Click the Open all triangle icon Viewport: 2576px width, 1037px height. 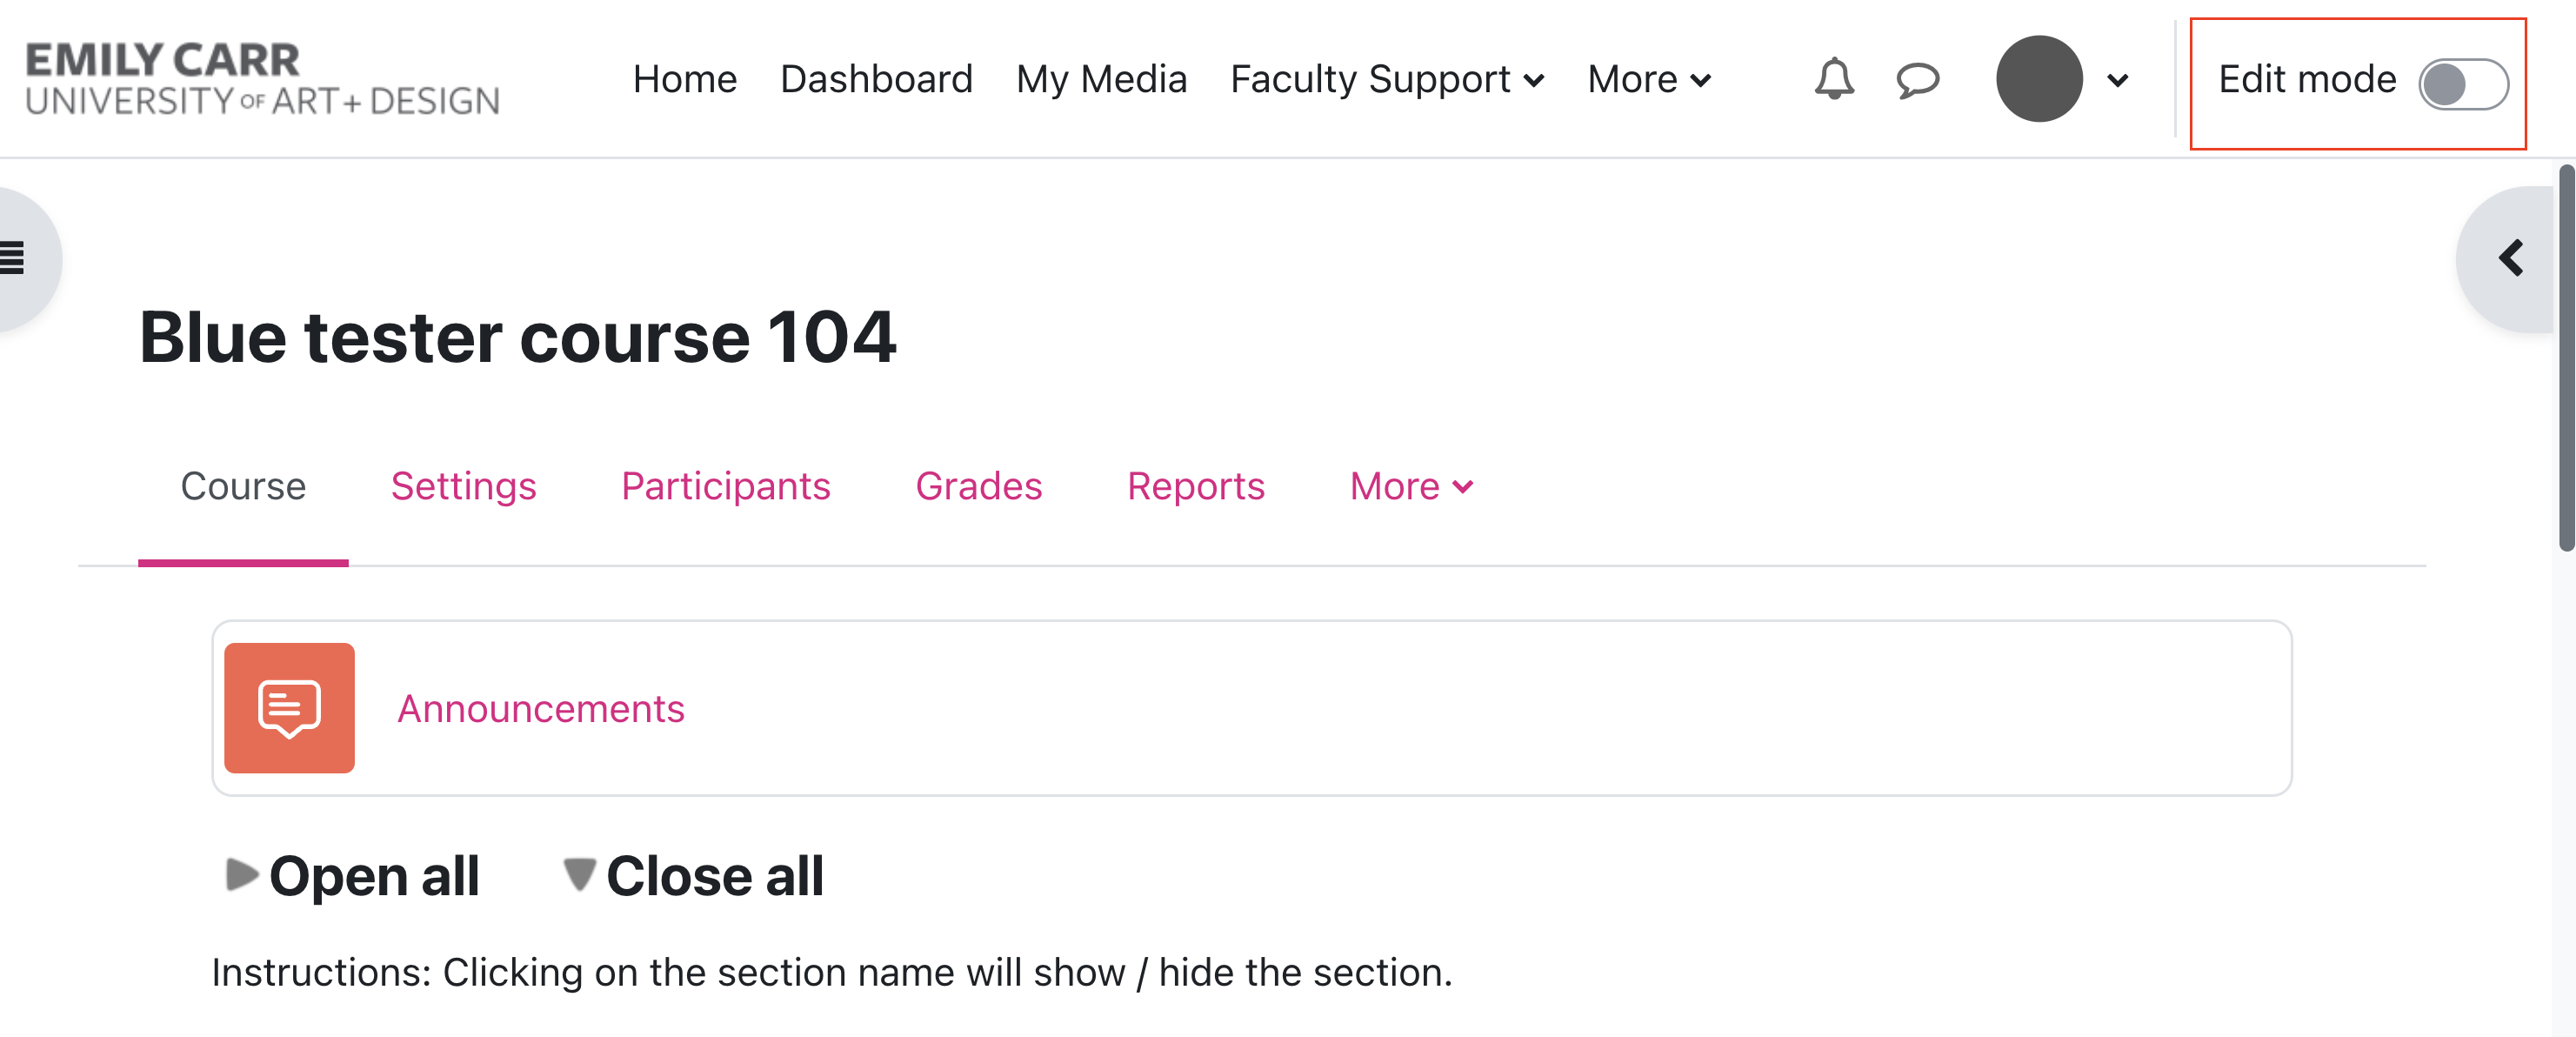pos(241,874)
